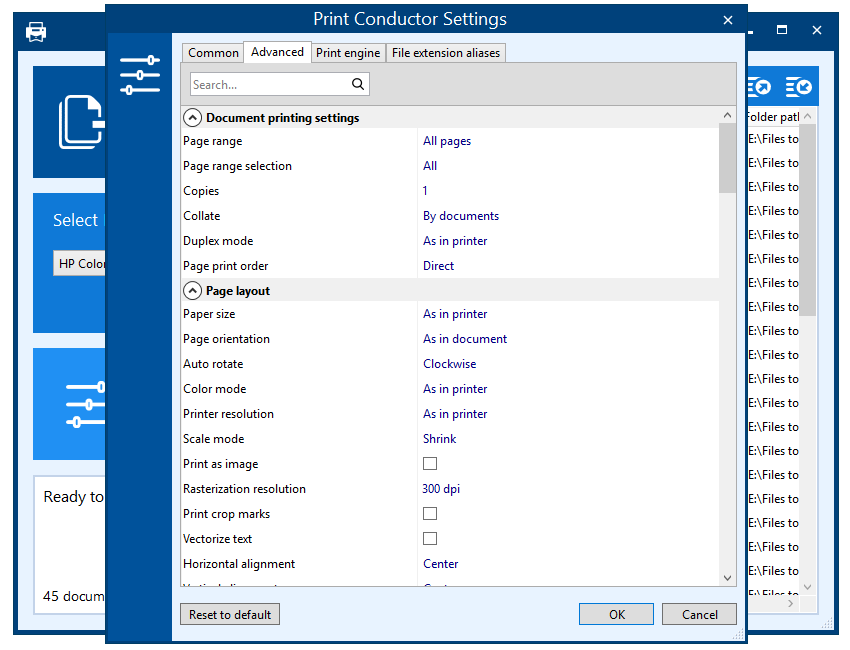The height and width of the screenshot is (650, 850).
Task: Click the Page range label
Action: (212, 141)
